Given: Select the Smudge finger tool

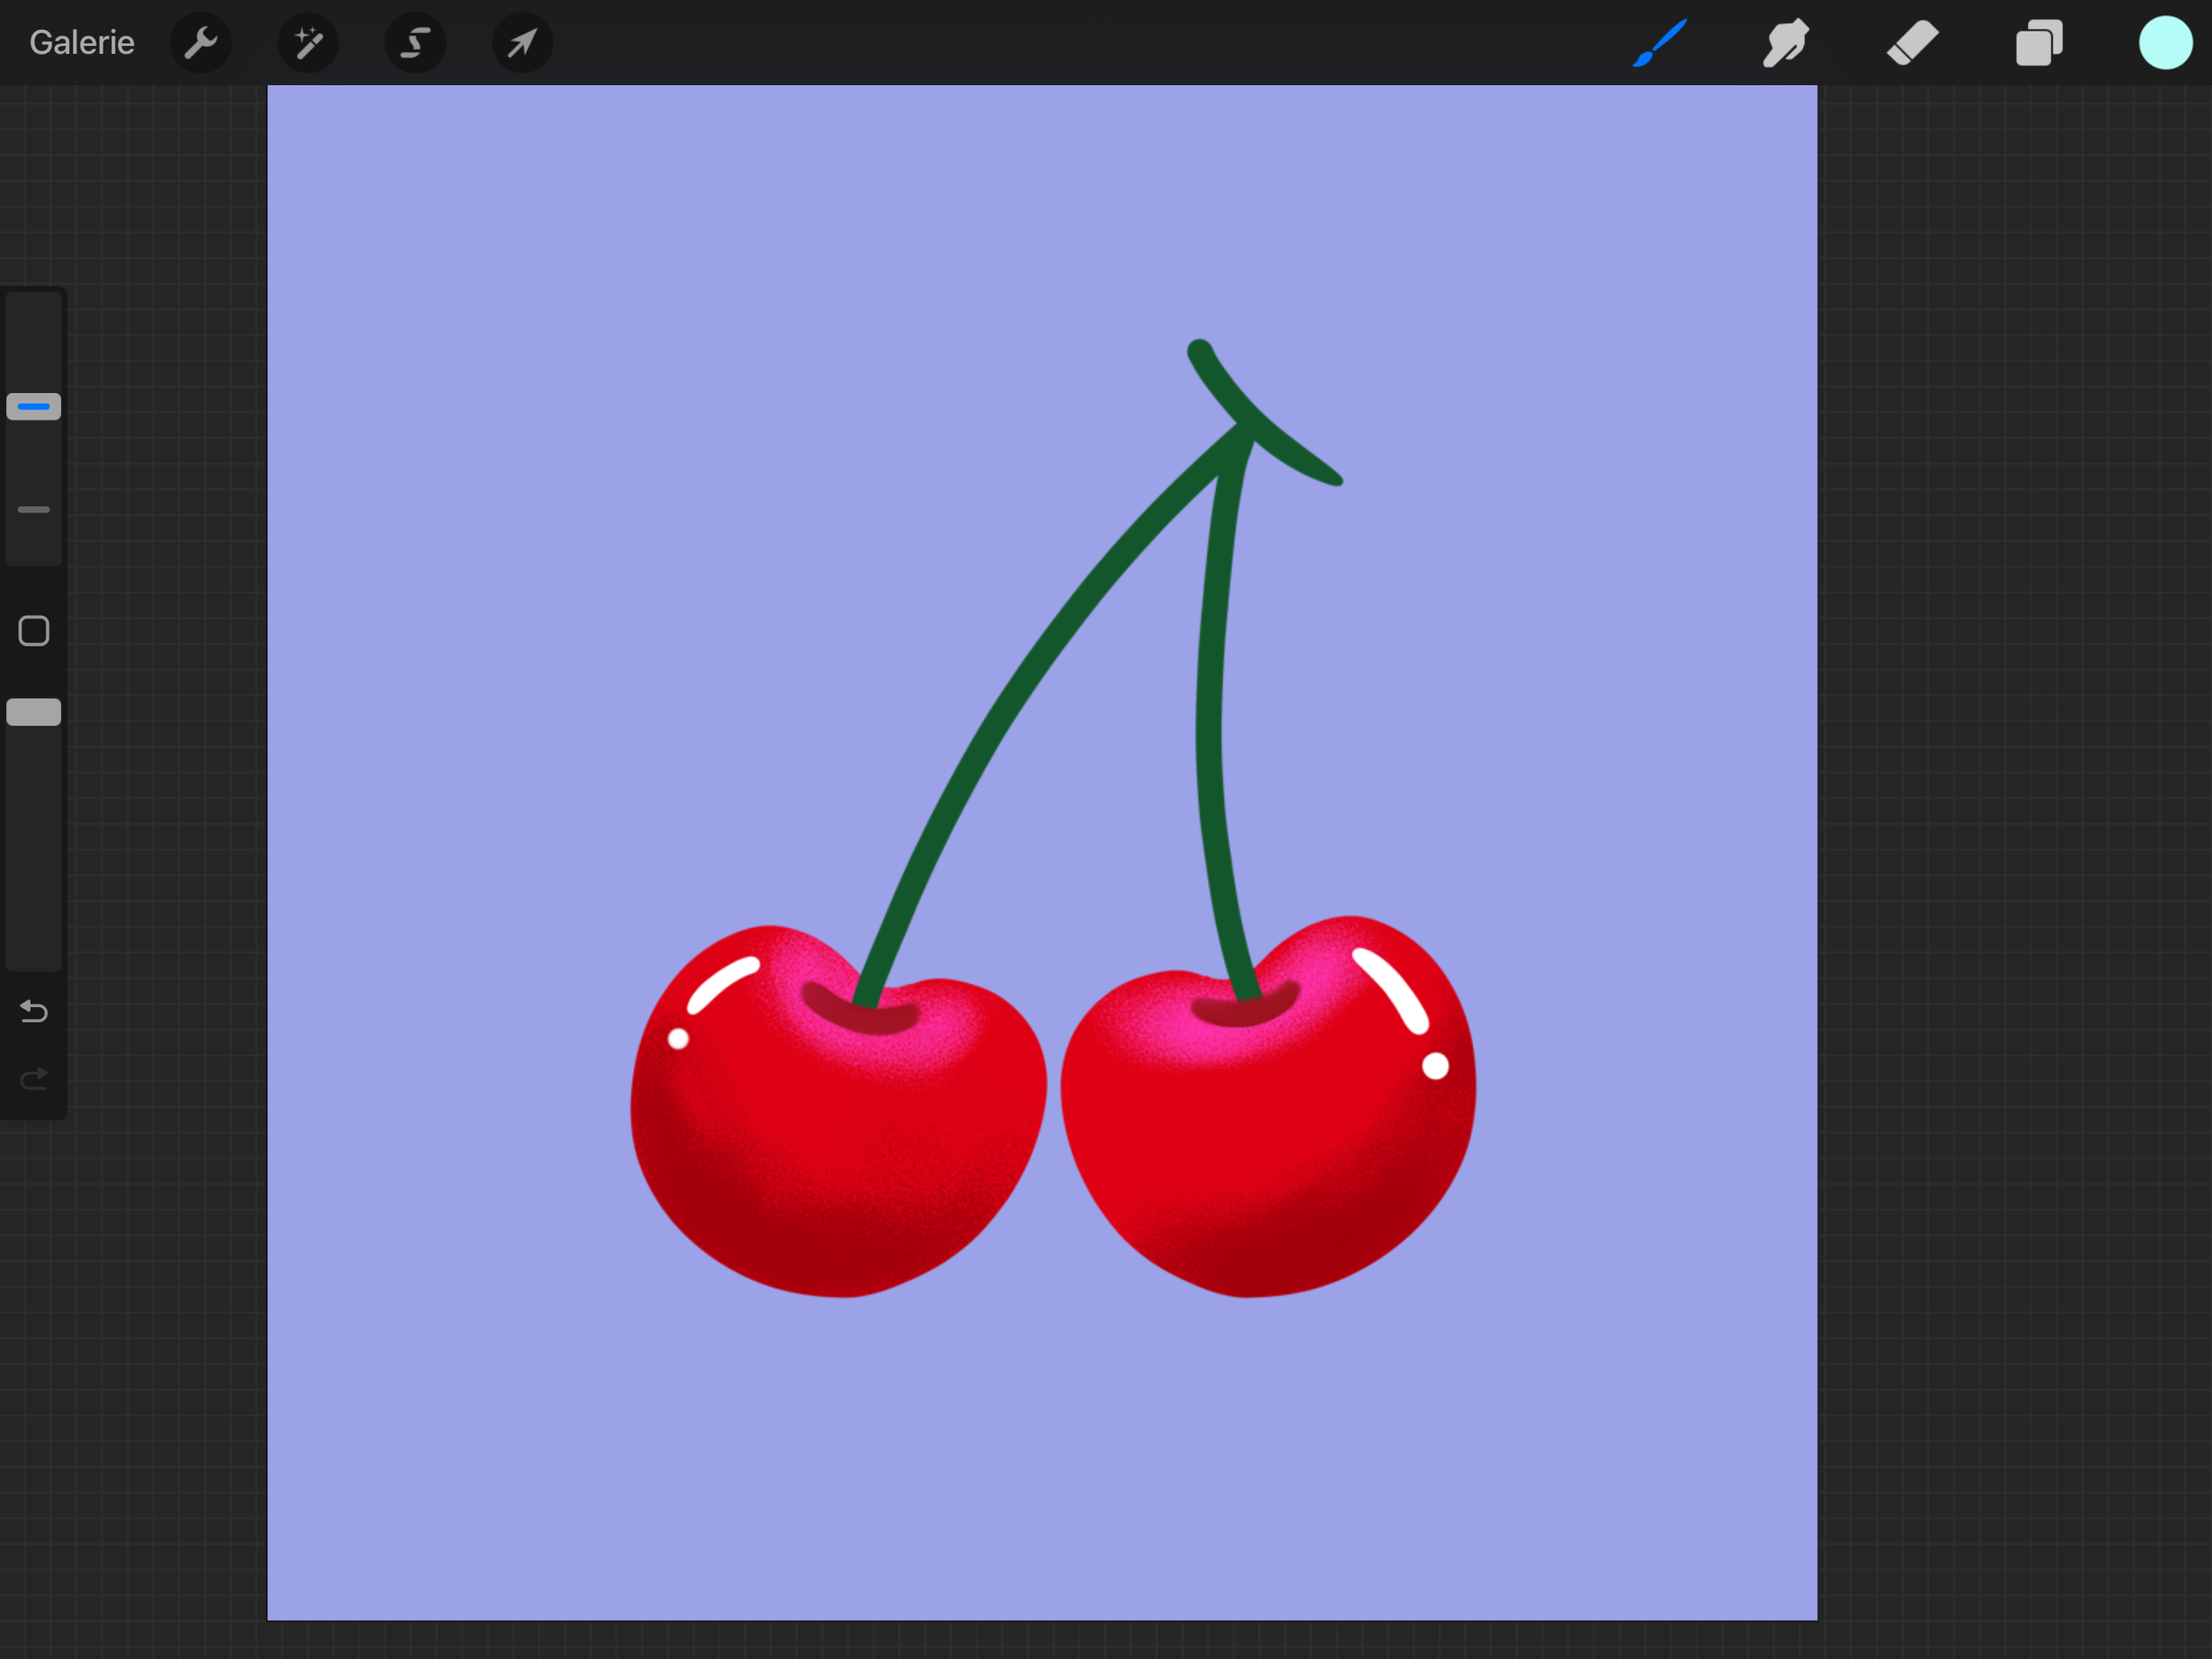Looking at the screenshot, I should click(x=1785, y=43).
